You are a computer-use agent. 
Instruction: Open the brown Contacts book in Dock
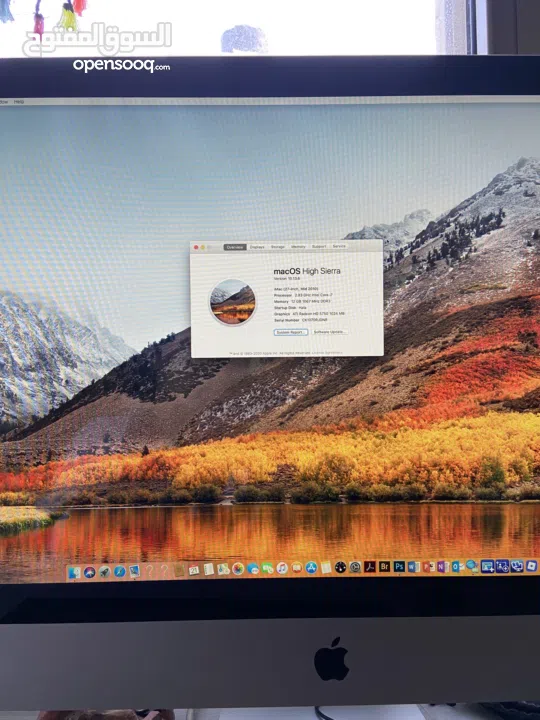tap(179, 570)
